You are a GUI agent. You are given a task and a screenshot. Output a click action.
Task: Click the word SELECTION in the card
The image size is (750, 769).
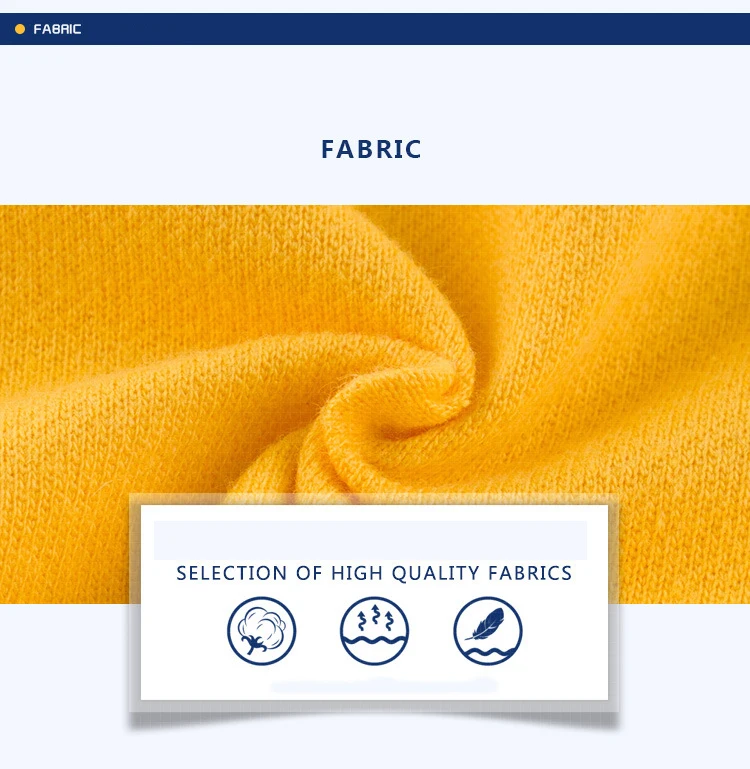coord(232,573)
